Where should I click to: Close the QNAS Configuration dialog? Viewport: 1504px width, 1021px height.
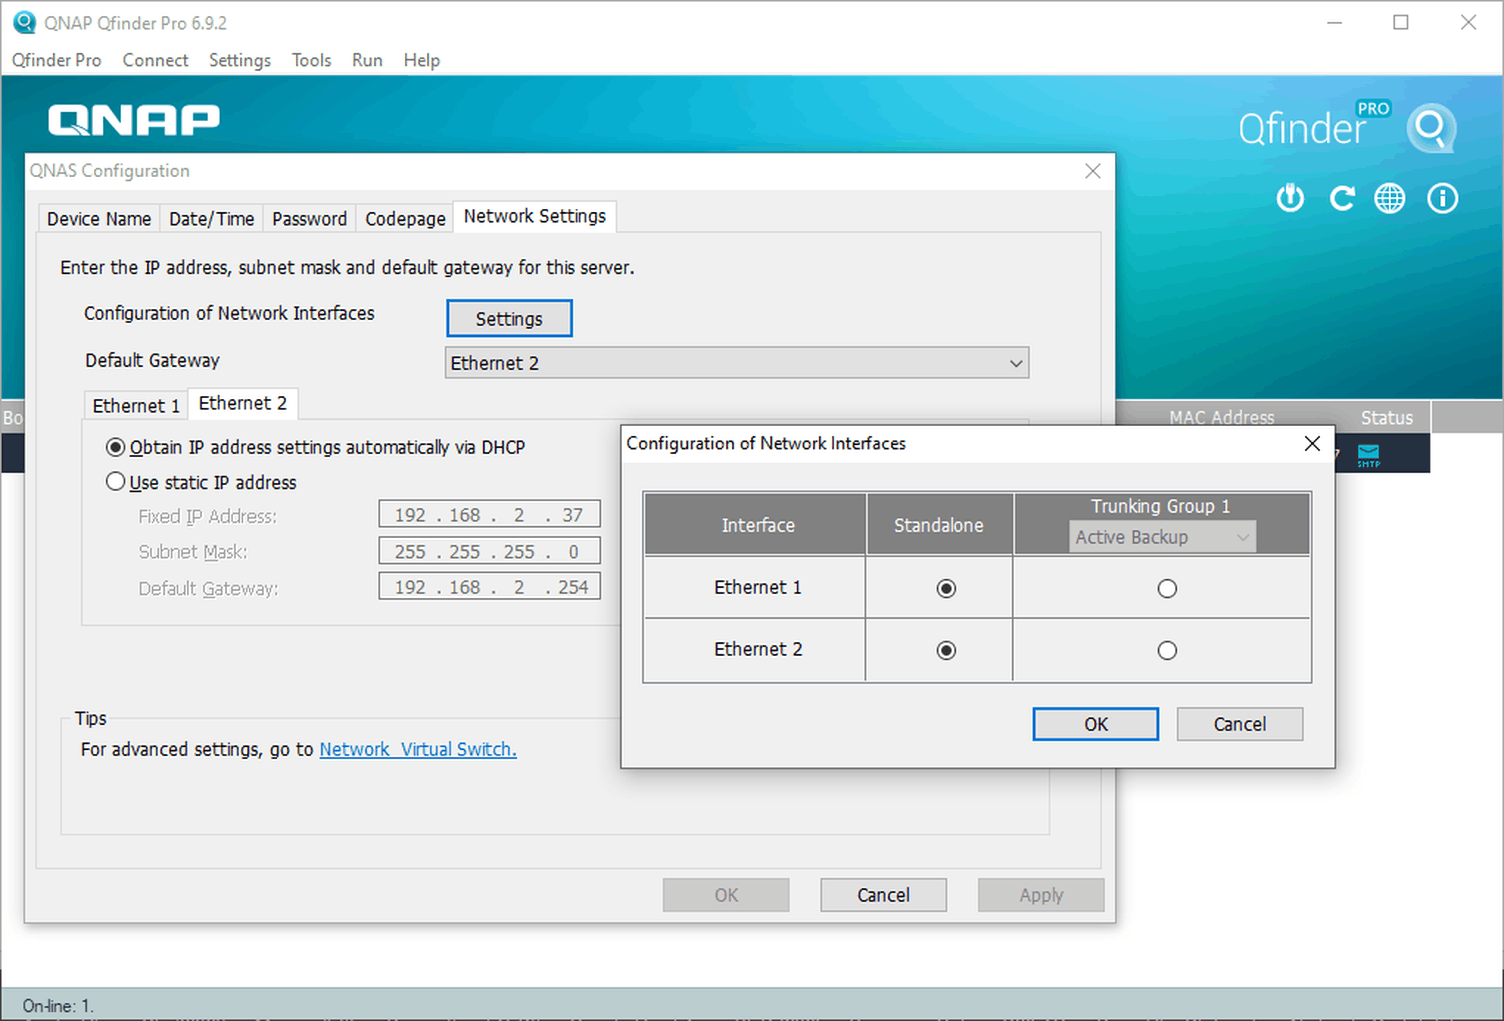pyautogui.click(x=1093, y=171)
